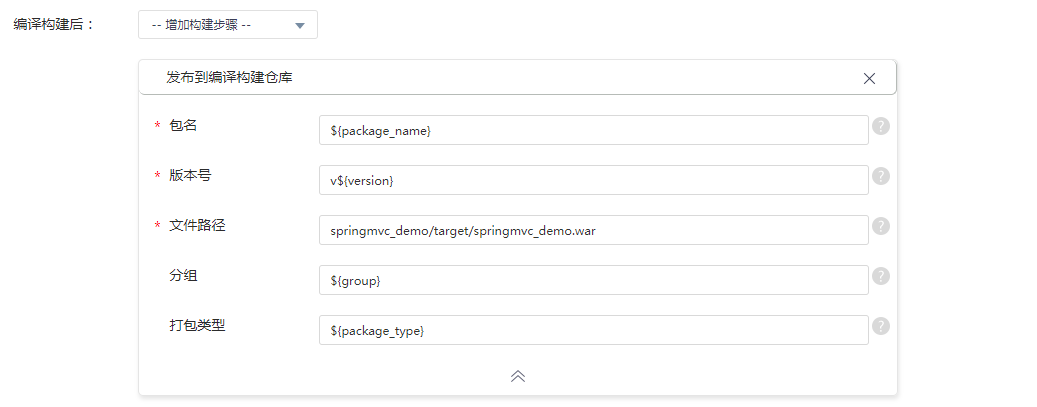
Task: Click the springmvc_demo.war file path field
Action: (x=593, y=230)
